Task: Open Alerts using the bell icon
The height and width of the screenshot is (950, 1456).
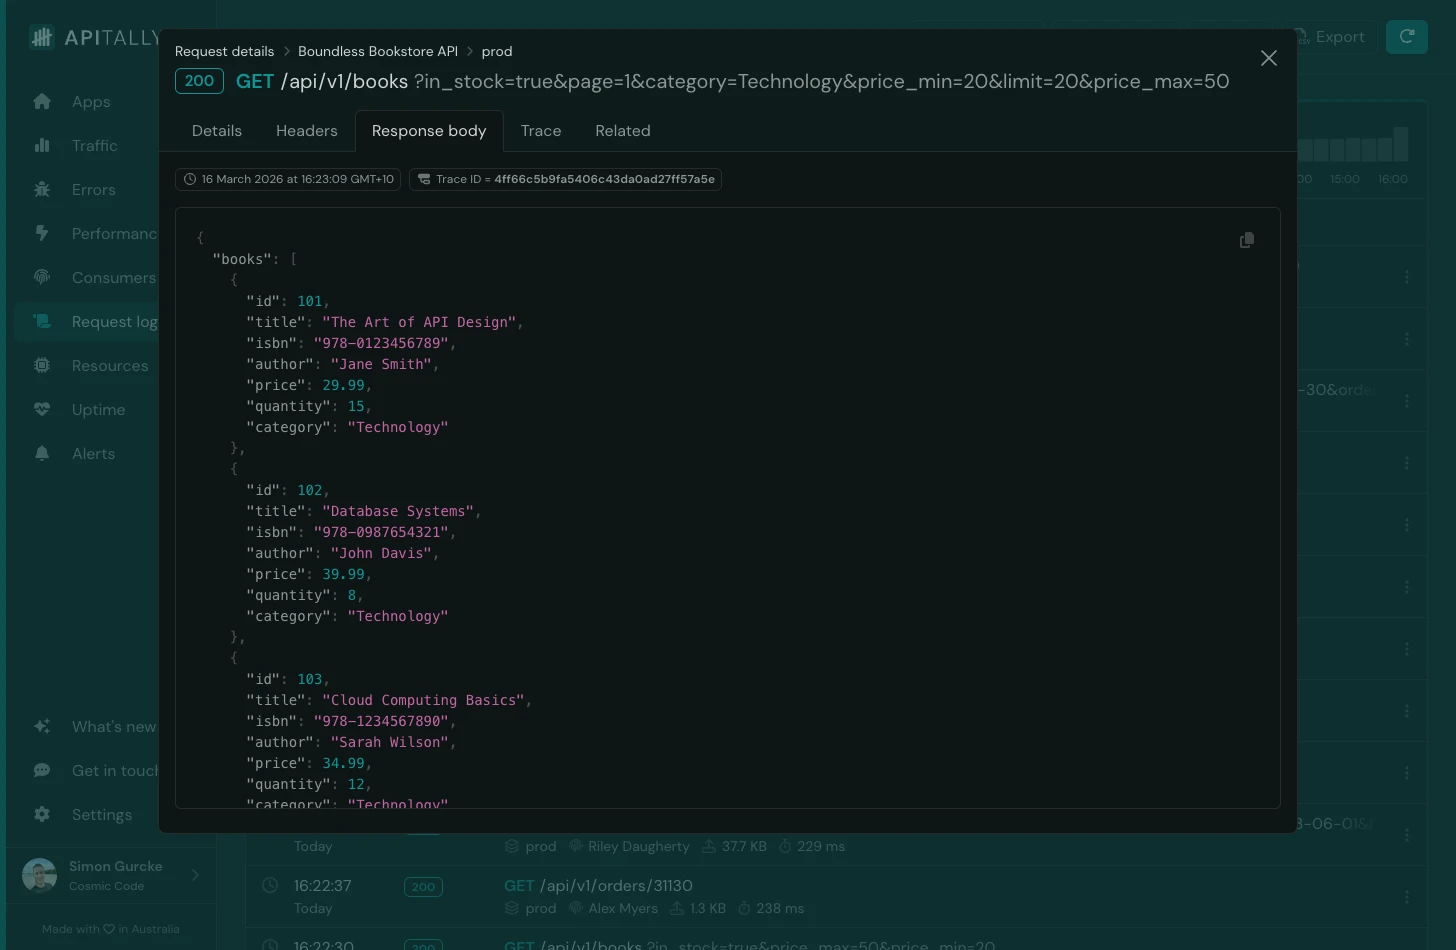Action: [x=42, y=453]
